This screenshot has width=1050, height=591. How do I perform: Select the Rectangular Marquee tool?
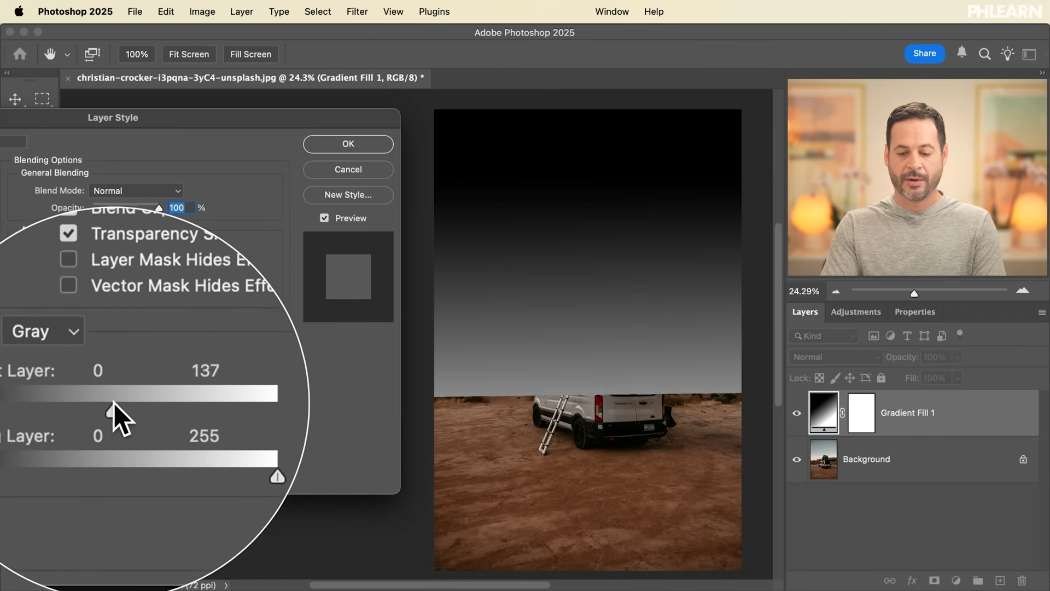[42, 99]
